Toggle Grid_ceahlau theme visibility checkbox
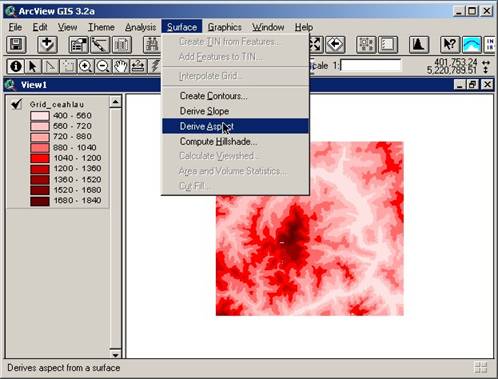The image size is (498, 379). (16, 104)
